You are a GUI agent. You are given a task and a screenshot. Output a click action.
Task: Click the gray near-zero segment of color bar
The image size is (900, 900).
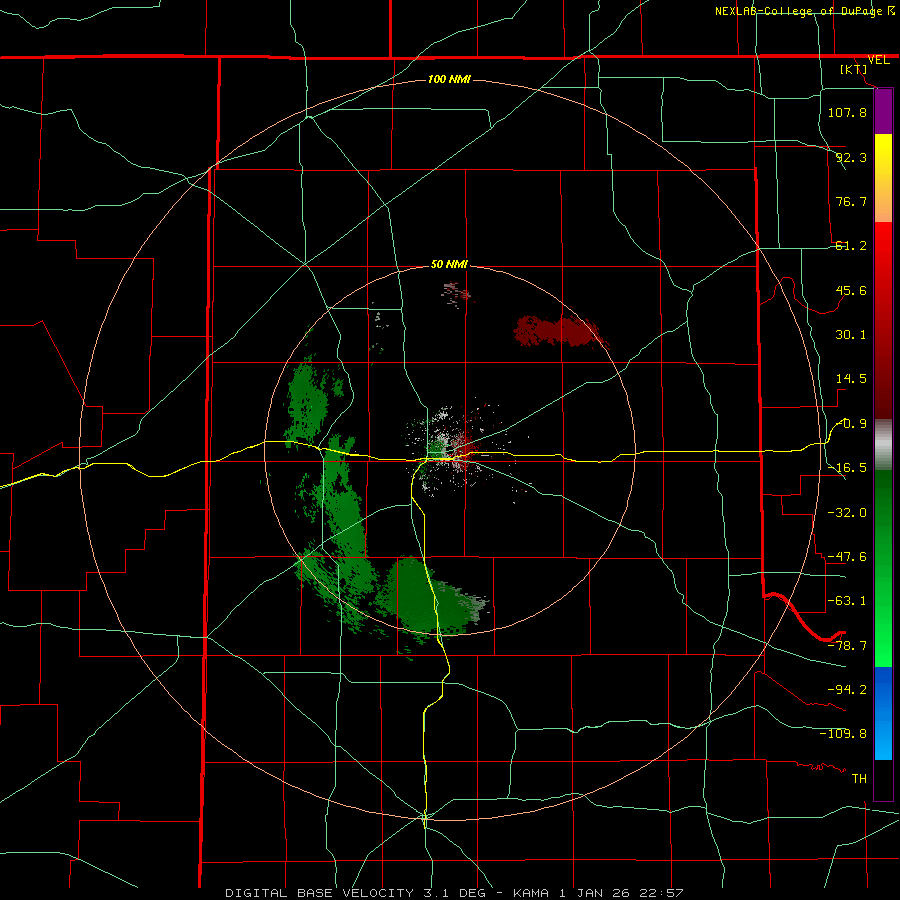(x=883, y=445)
